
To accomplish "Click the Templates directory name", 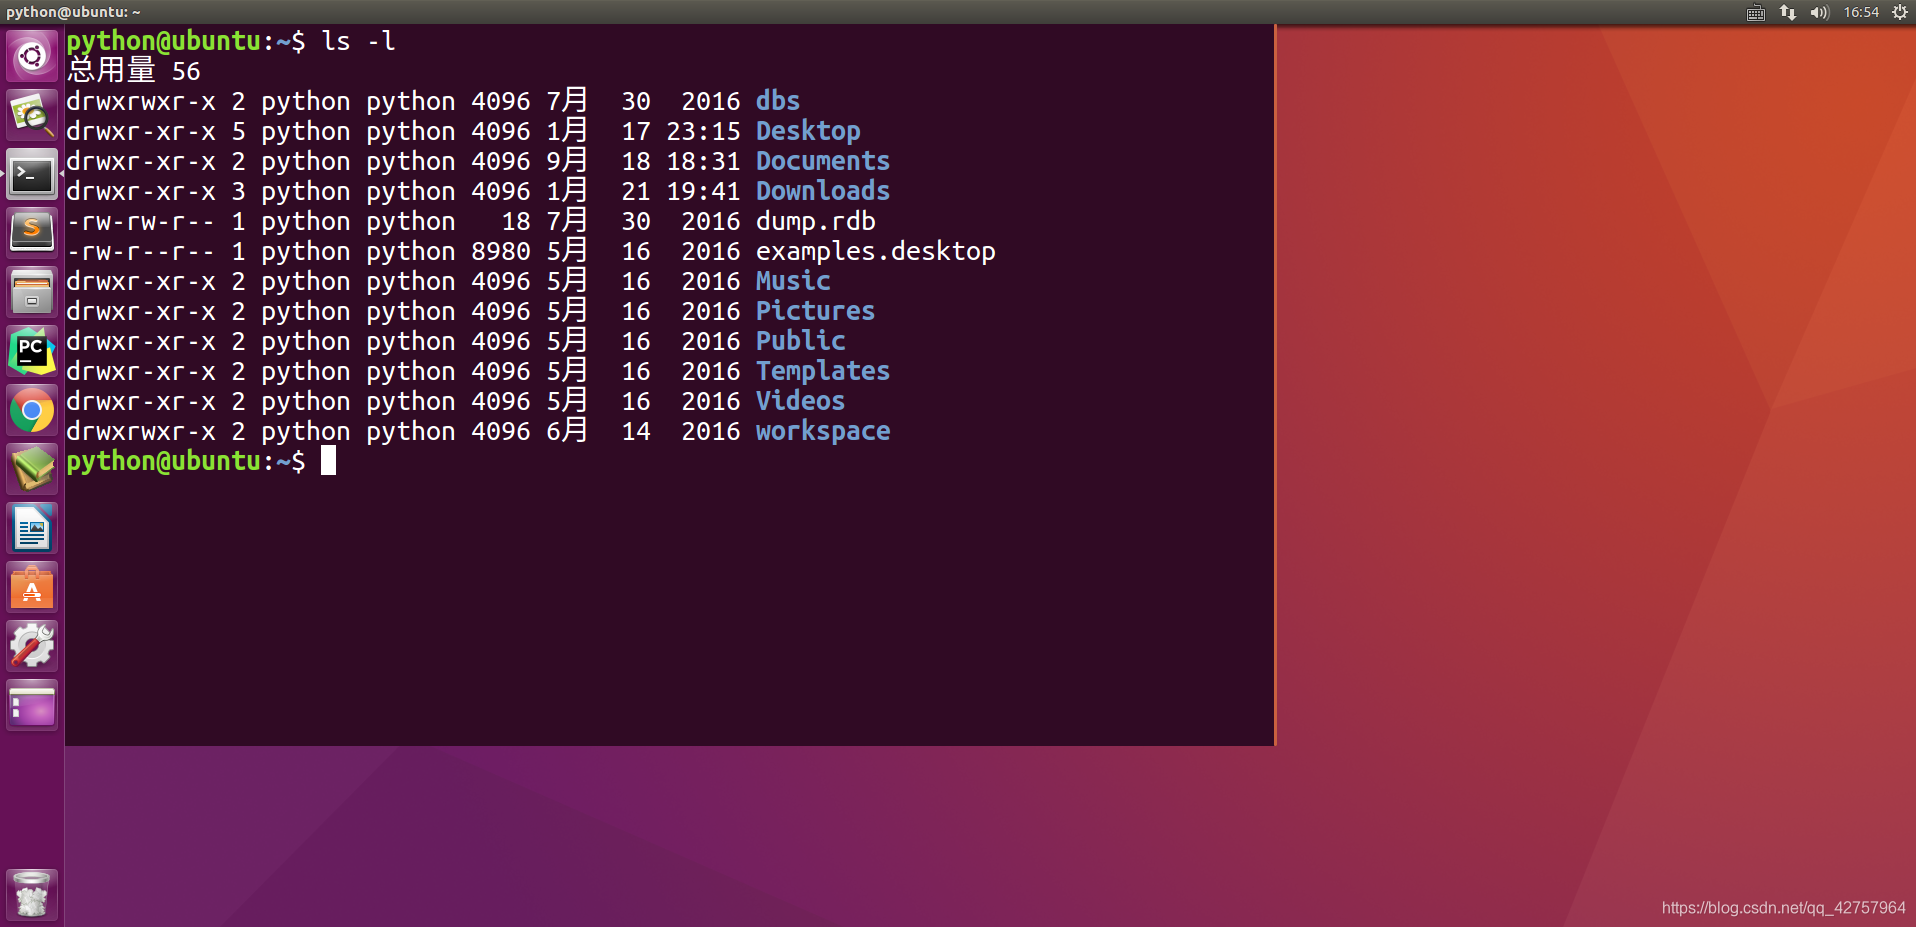I will click(823, 371).
